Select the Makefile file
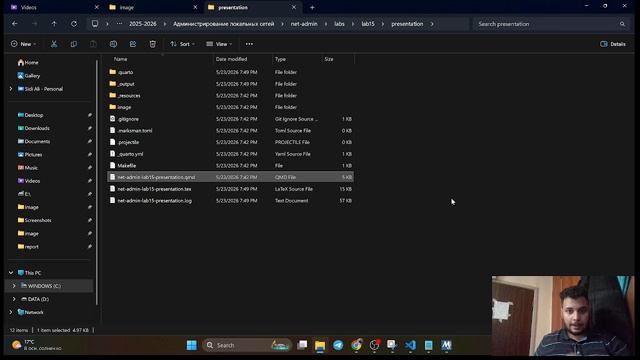This screenshot has height=360, width=640. [230, 166]
